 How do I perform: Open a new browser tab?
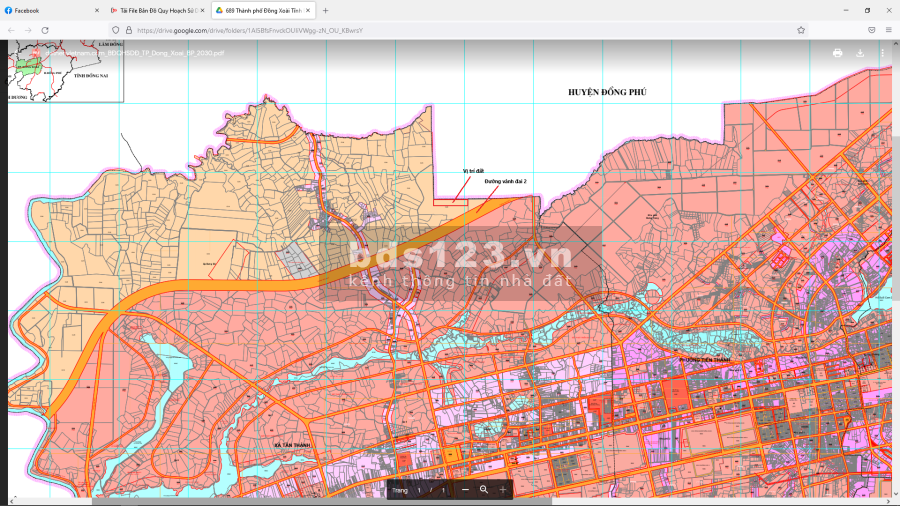(x=325, y=10)
